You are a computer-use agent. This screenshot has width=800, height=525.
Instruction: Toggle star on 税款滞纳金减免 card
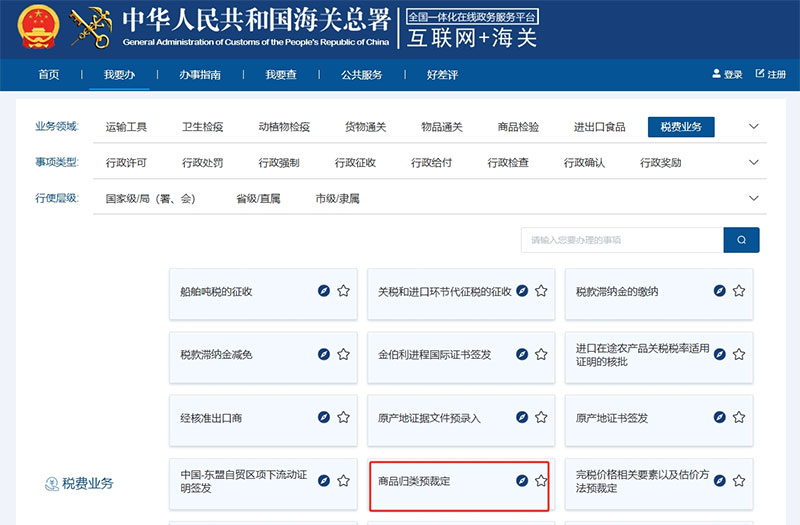343,354
